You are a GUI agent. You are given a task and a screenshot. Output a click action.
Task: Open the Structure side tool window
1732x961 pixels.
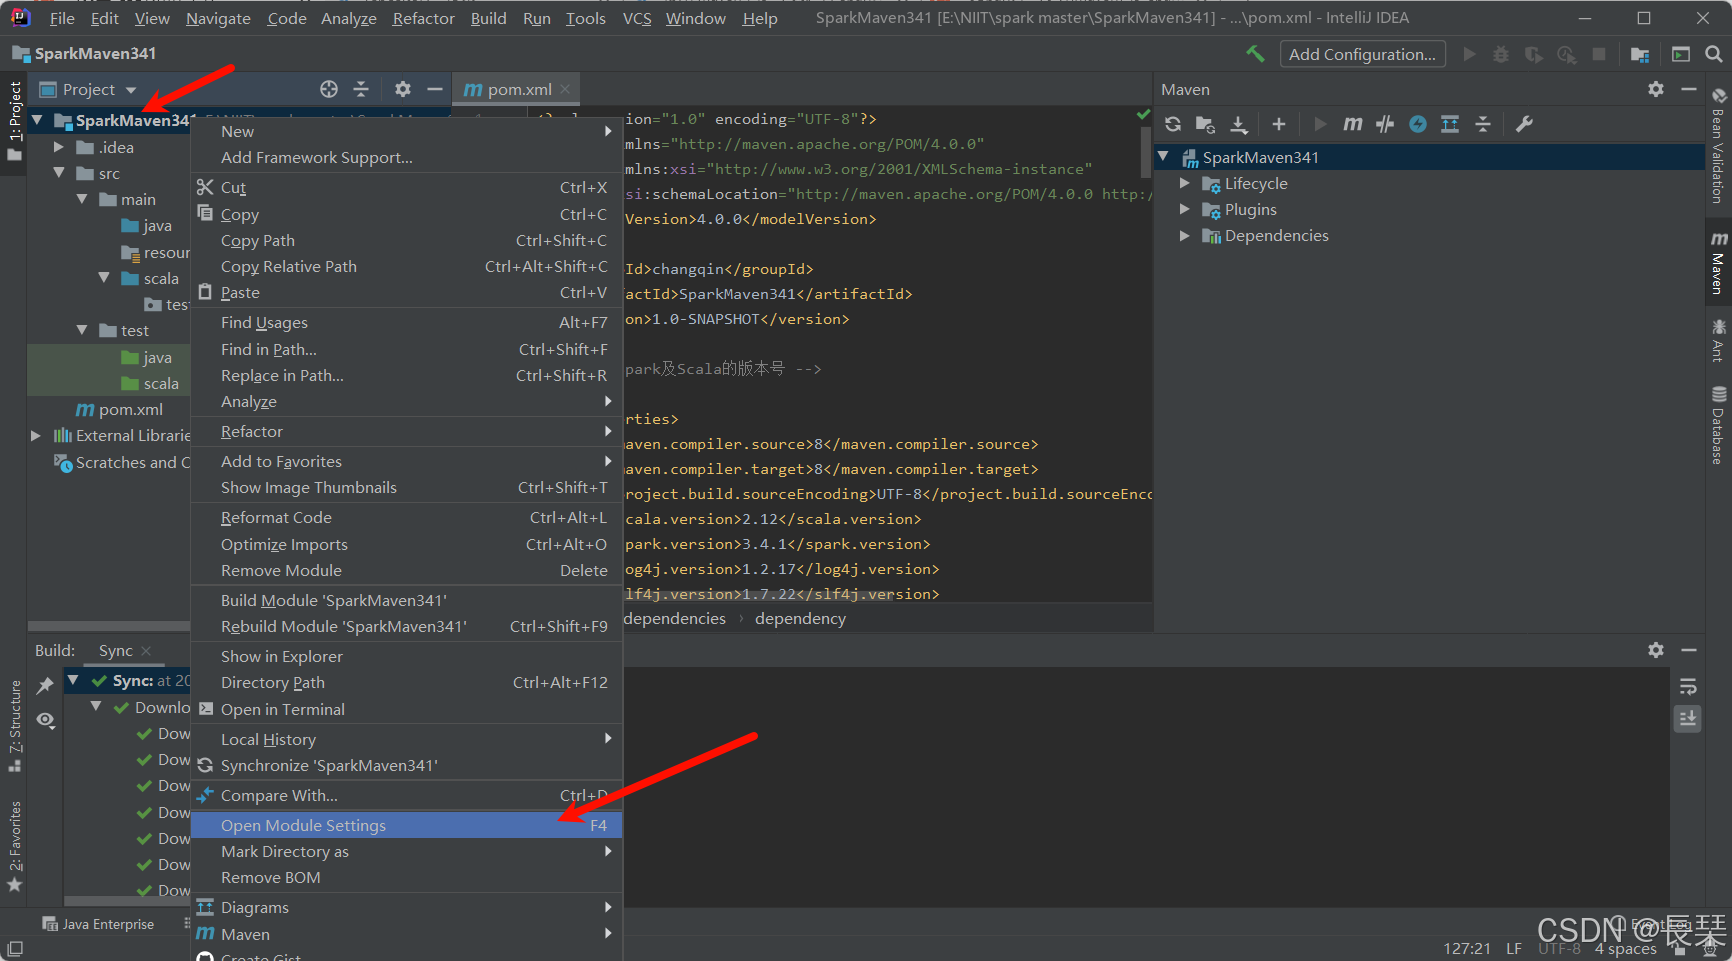pos(15,726)
